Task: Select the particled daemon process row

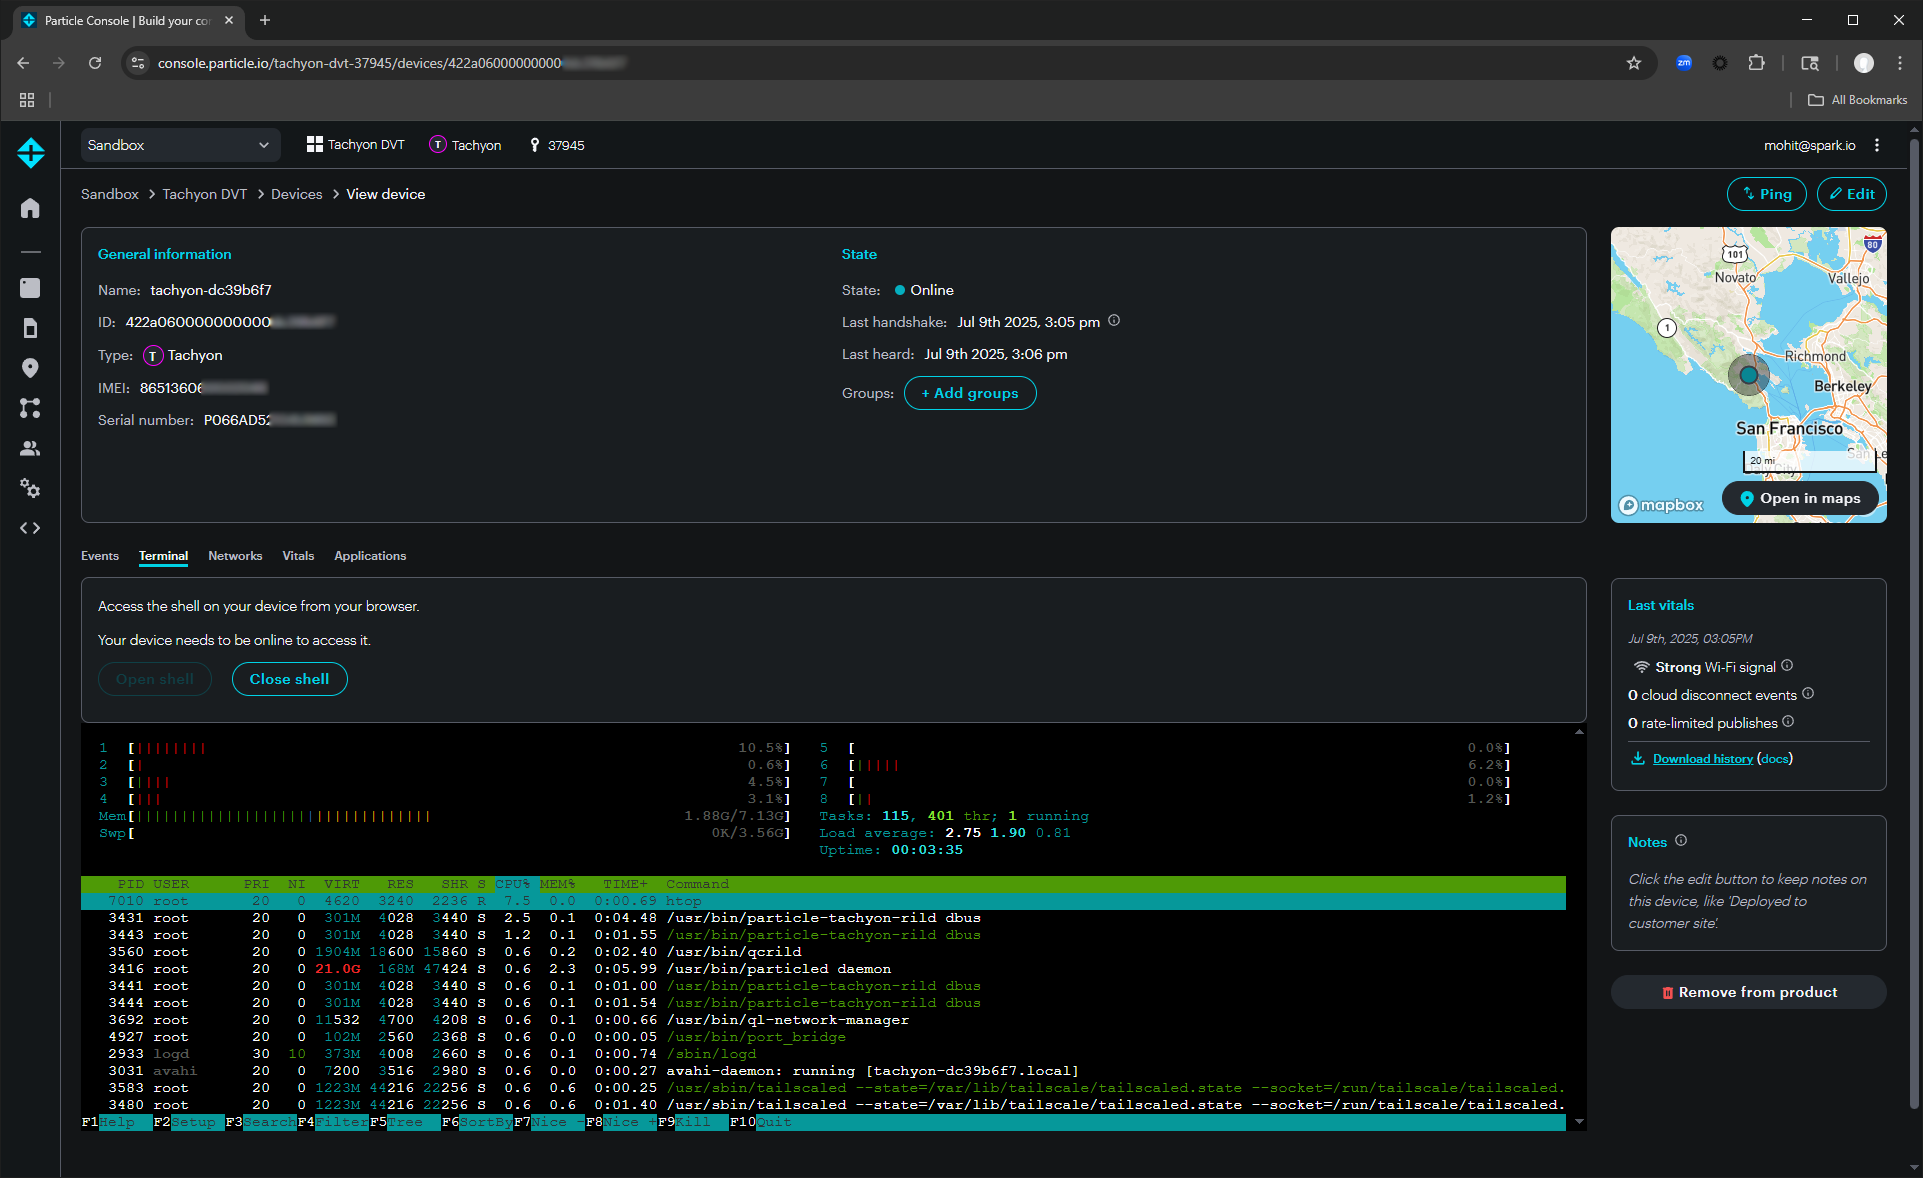Action: pyautogui.click(x=823, y=969)
